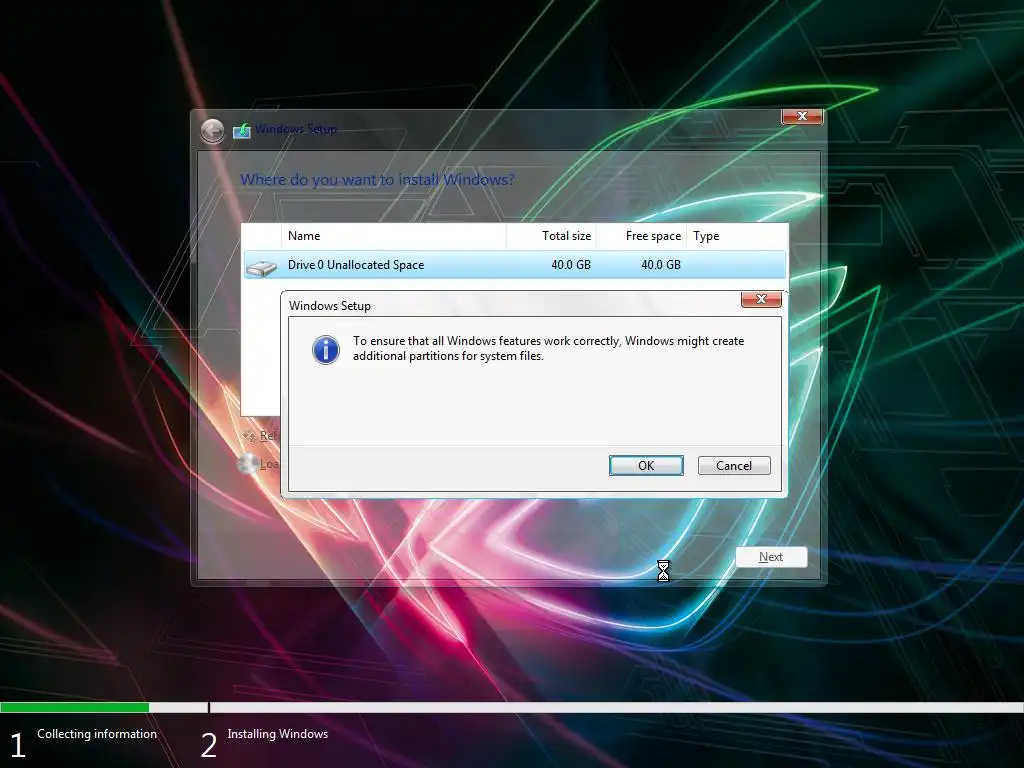Click the 'Collecting information' step label
Image resolution: width=1024 pixels, height=768 pixels.
[97, 734]
